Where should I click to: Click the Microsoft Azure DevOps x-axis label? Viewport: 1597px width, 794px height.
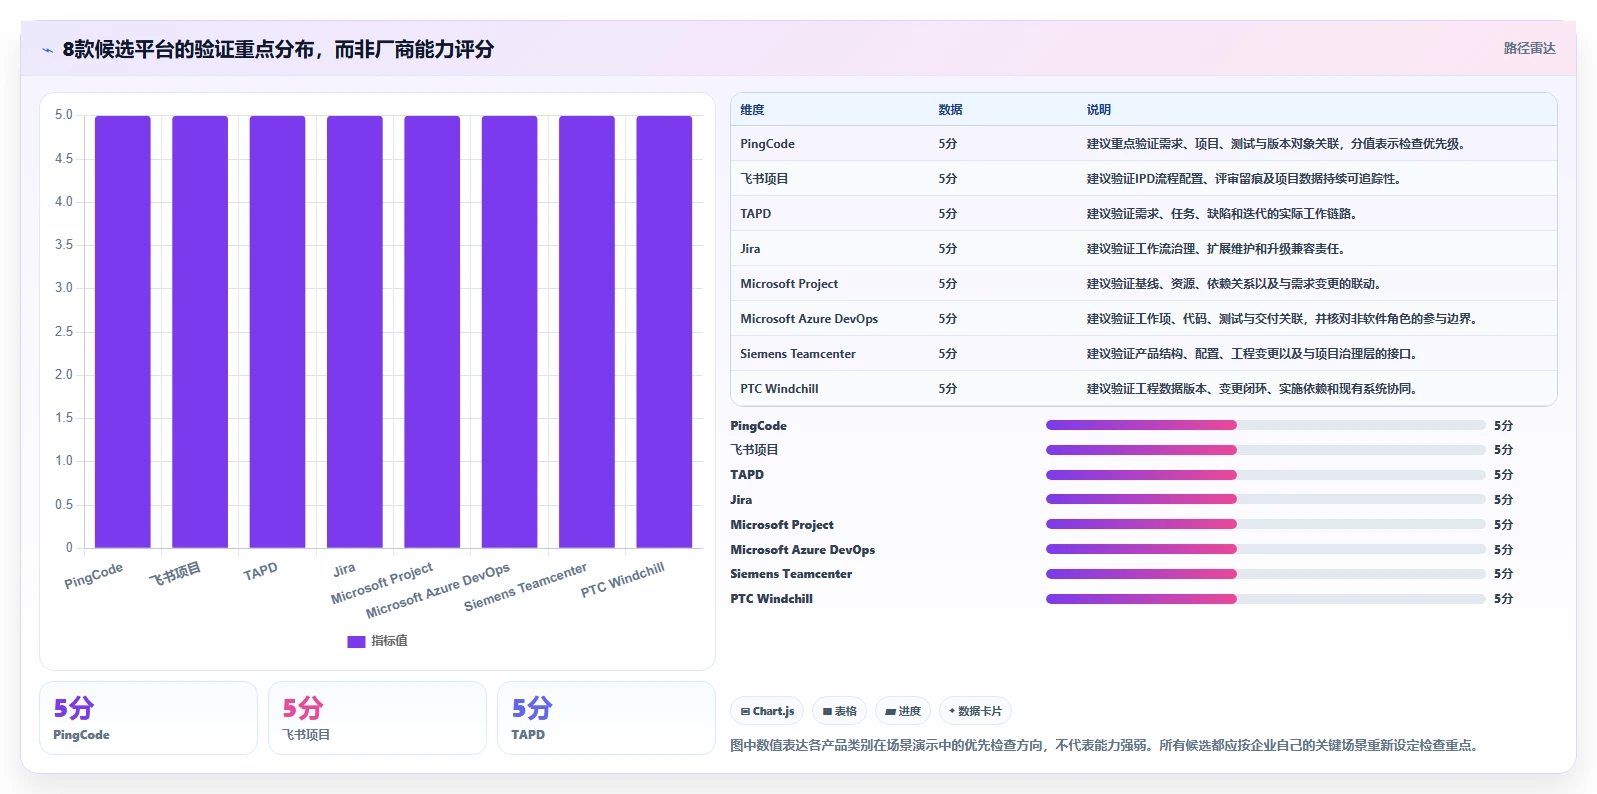pos(438,590)
